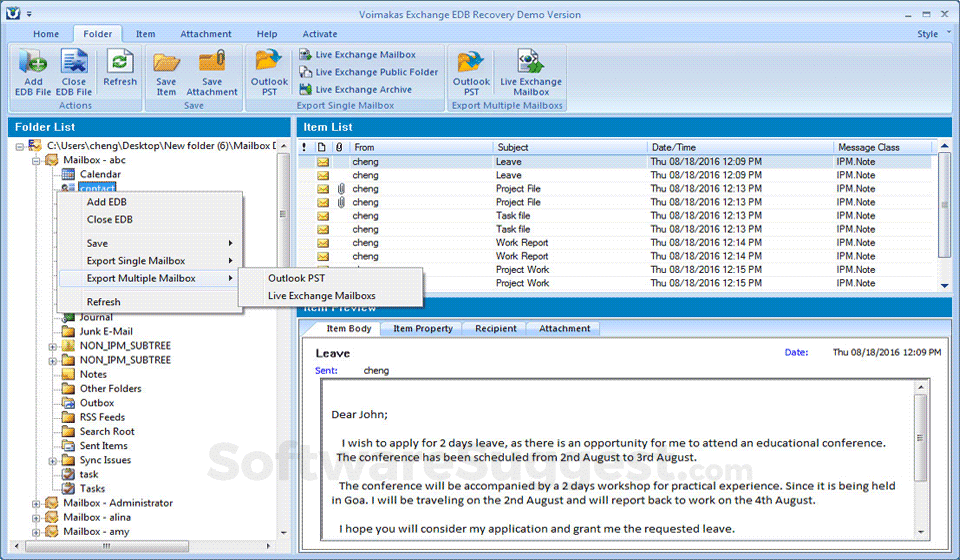Click folder list vertical scrollbar down arrow
Viewport: 960px width, 560px height.
283,533
